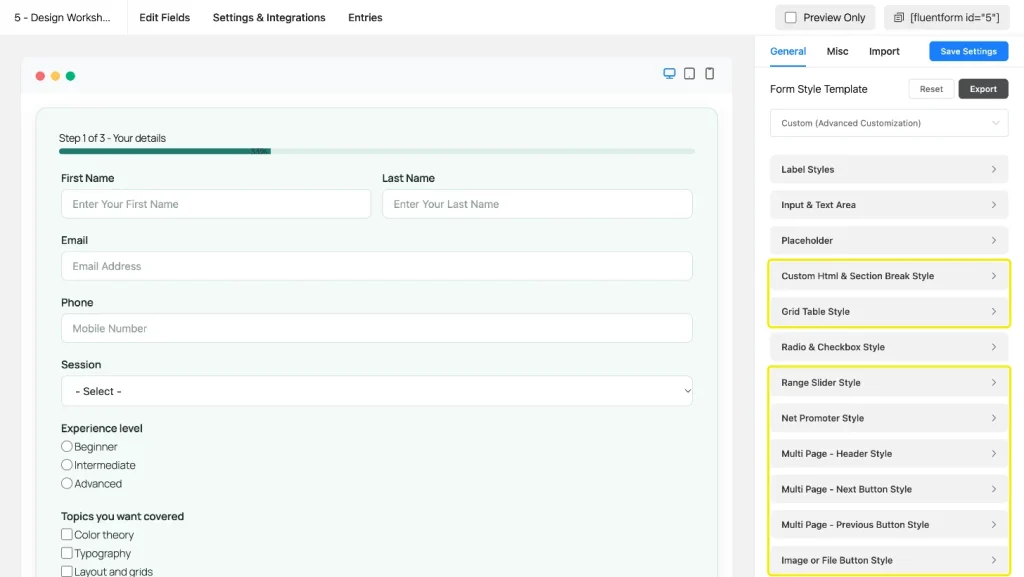Expand Multi Page - Header Style section
The height and width of the screenshot is (577, 1024).
point(889,454)
